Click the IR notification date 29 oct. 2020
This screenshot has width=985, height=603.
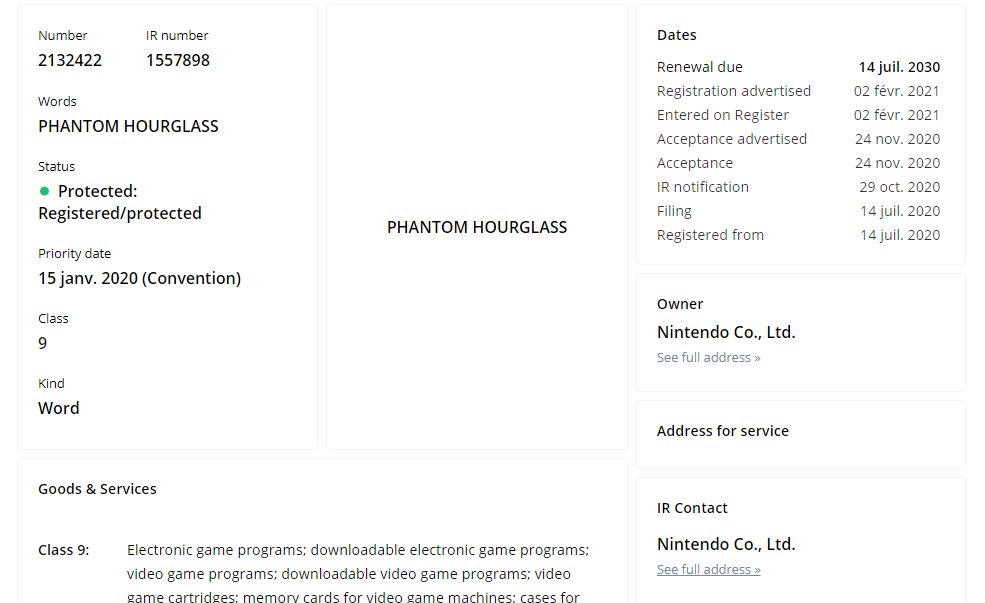click(x=900, y=187)
